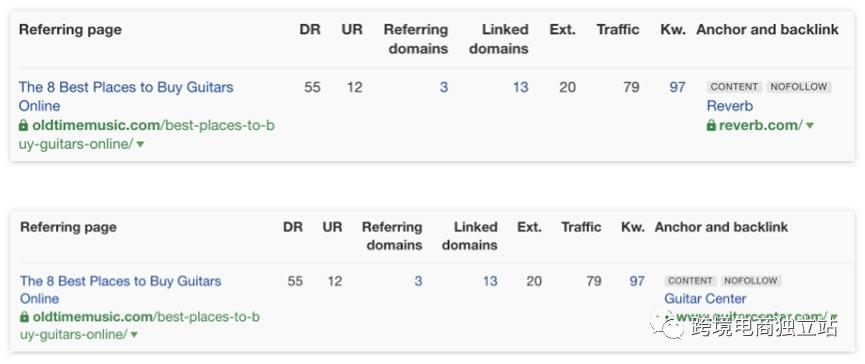This screenshot has height=364, width=865.
Task: Click keywords value 97 in first row
Action: pos(677,87)
